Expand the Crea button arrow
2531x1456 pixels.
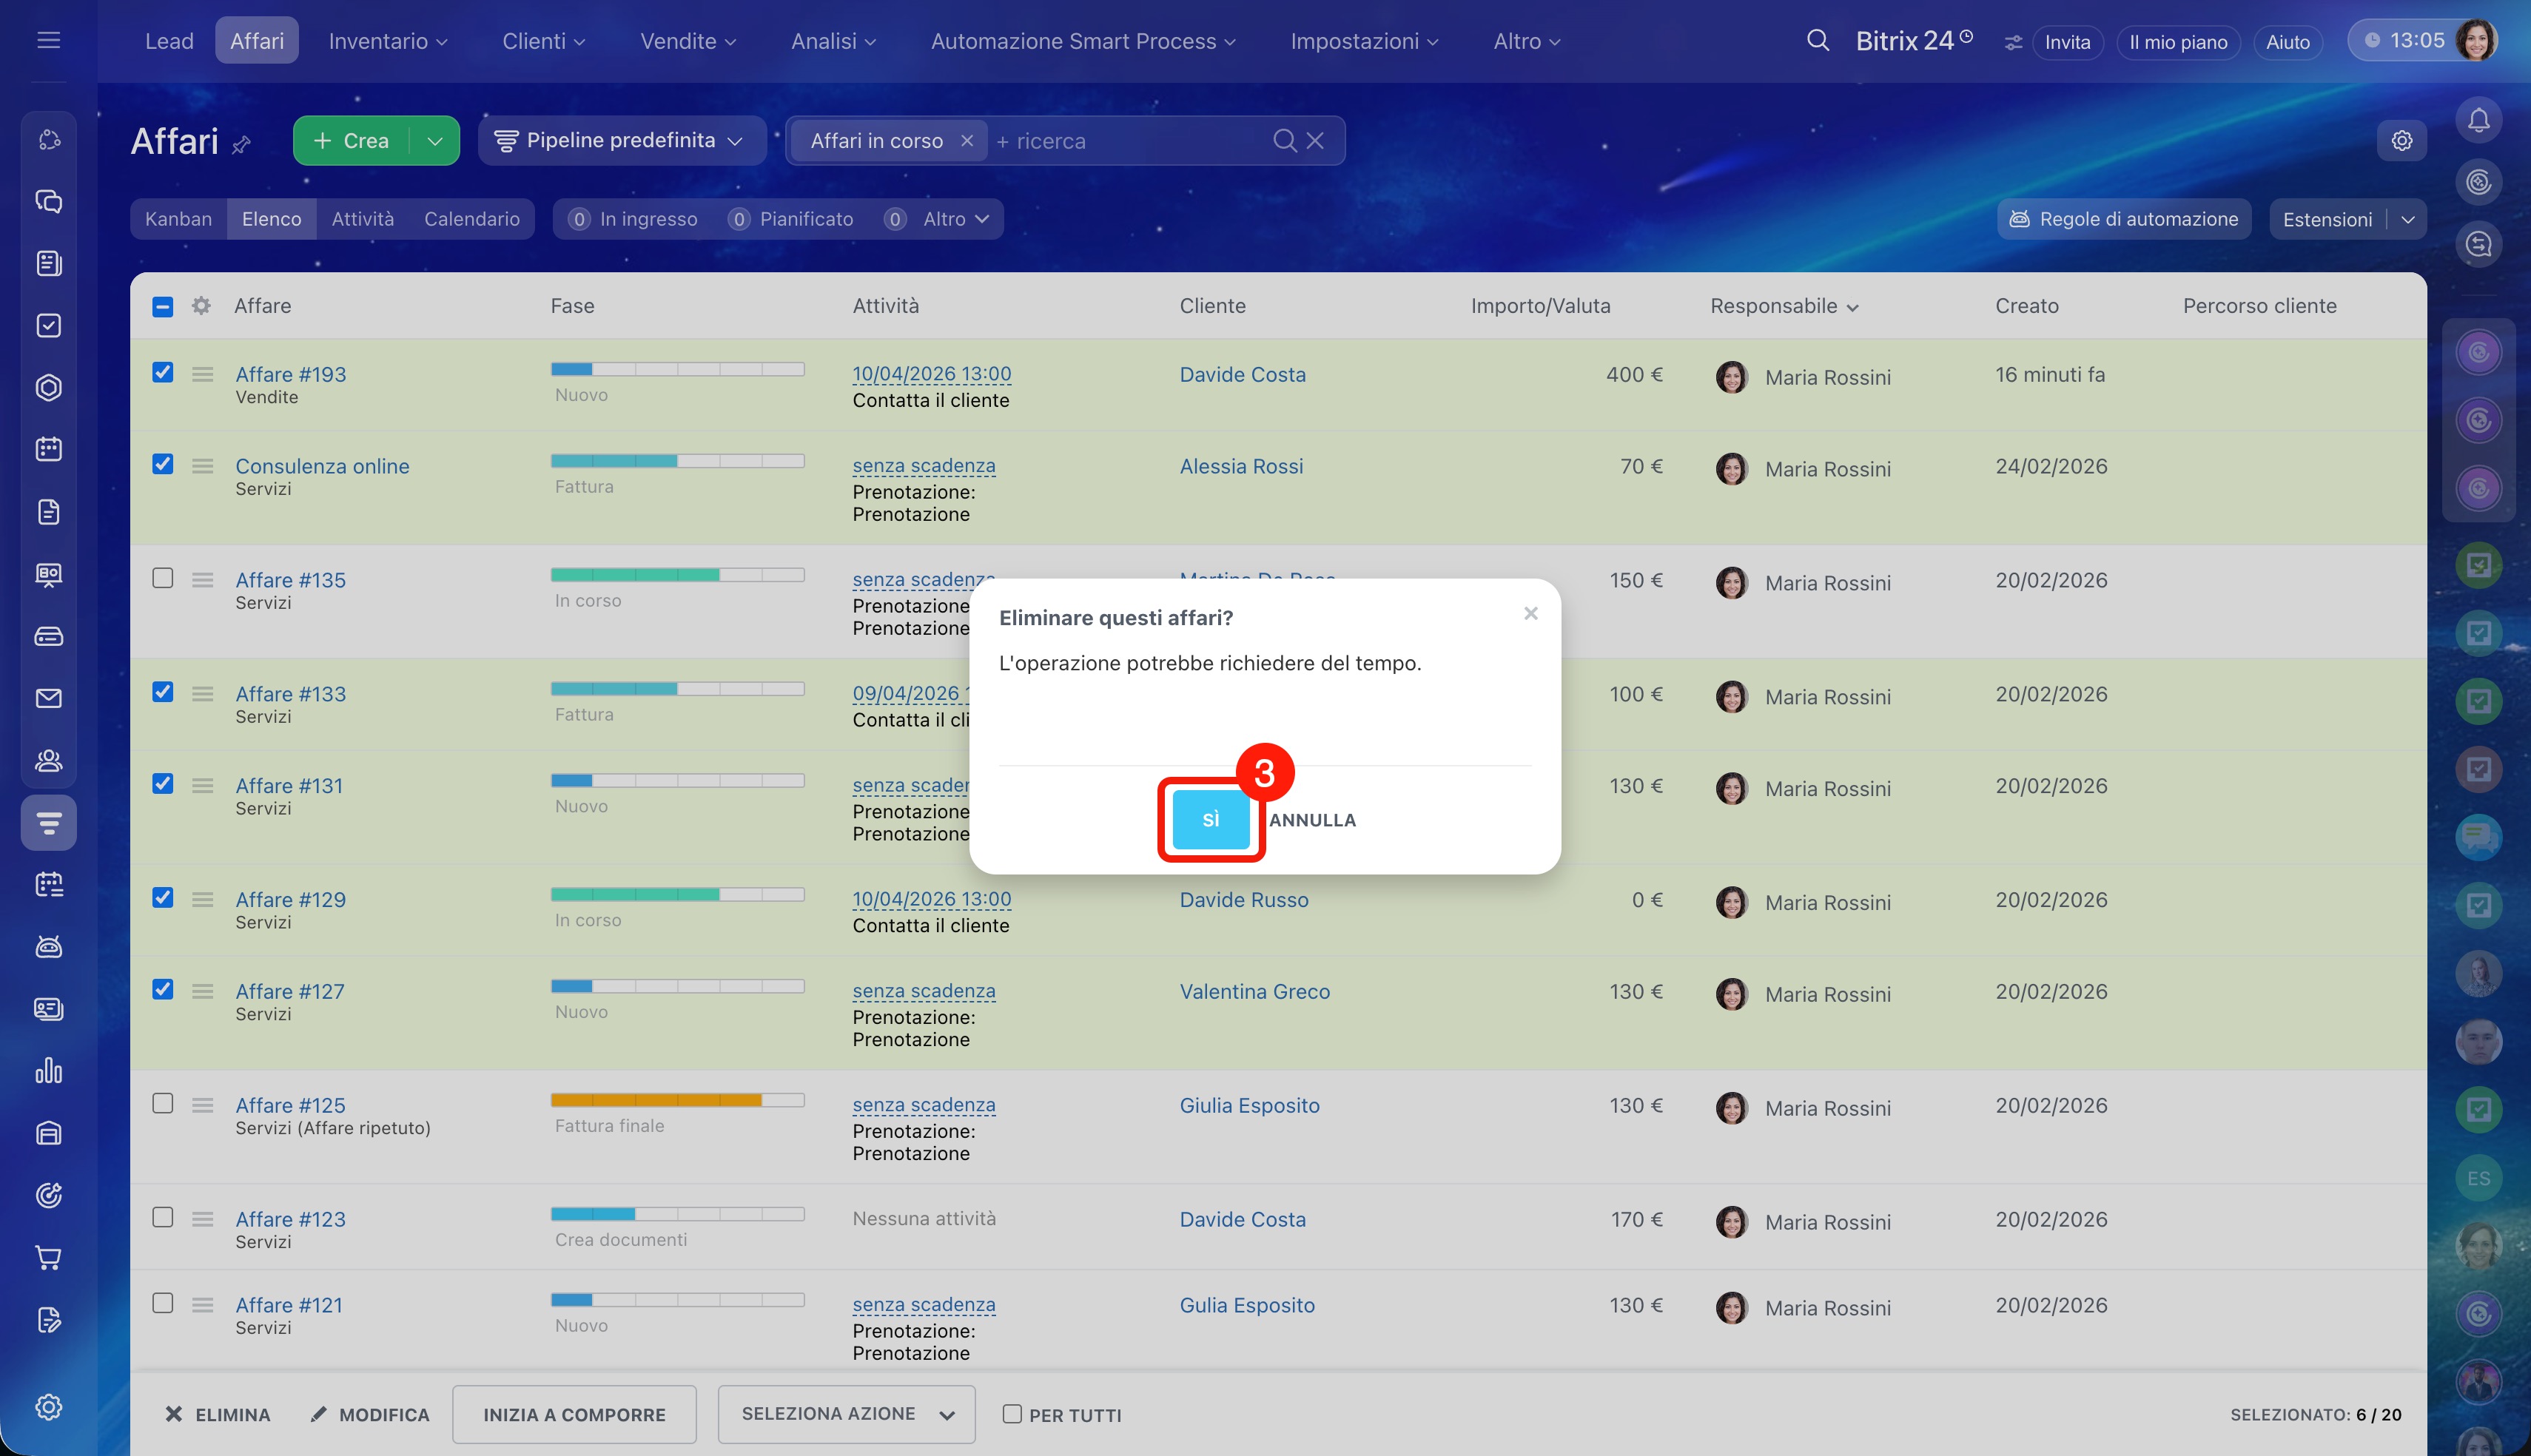tap(435, 141)
